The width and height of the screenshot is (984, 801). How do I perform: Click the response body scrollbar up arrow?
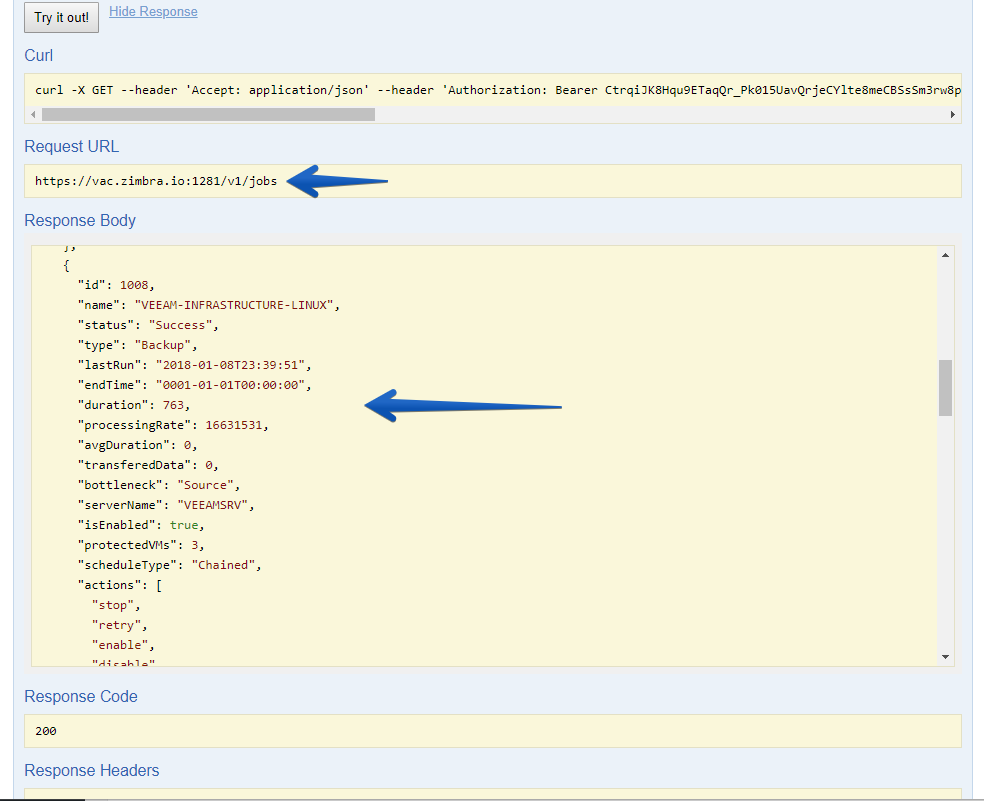[945, 255]
